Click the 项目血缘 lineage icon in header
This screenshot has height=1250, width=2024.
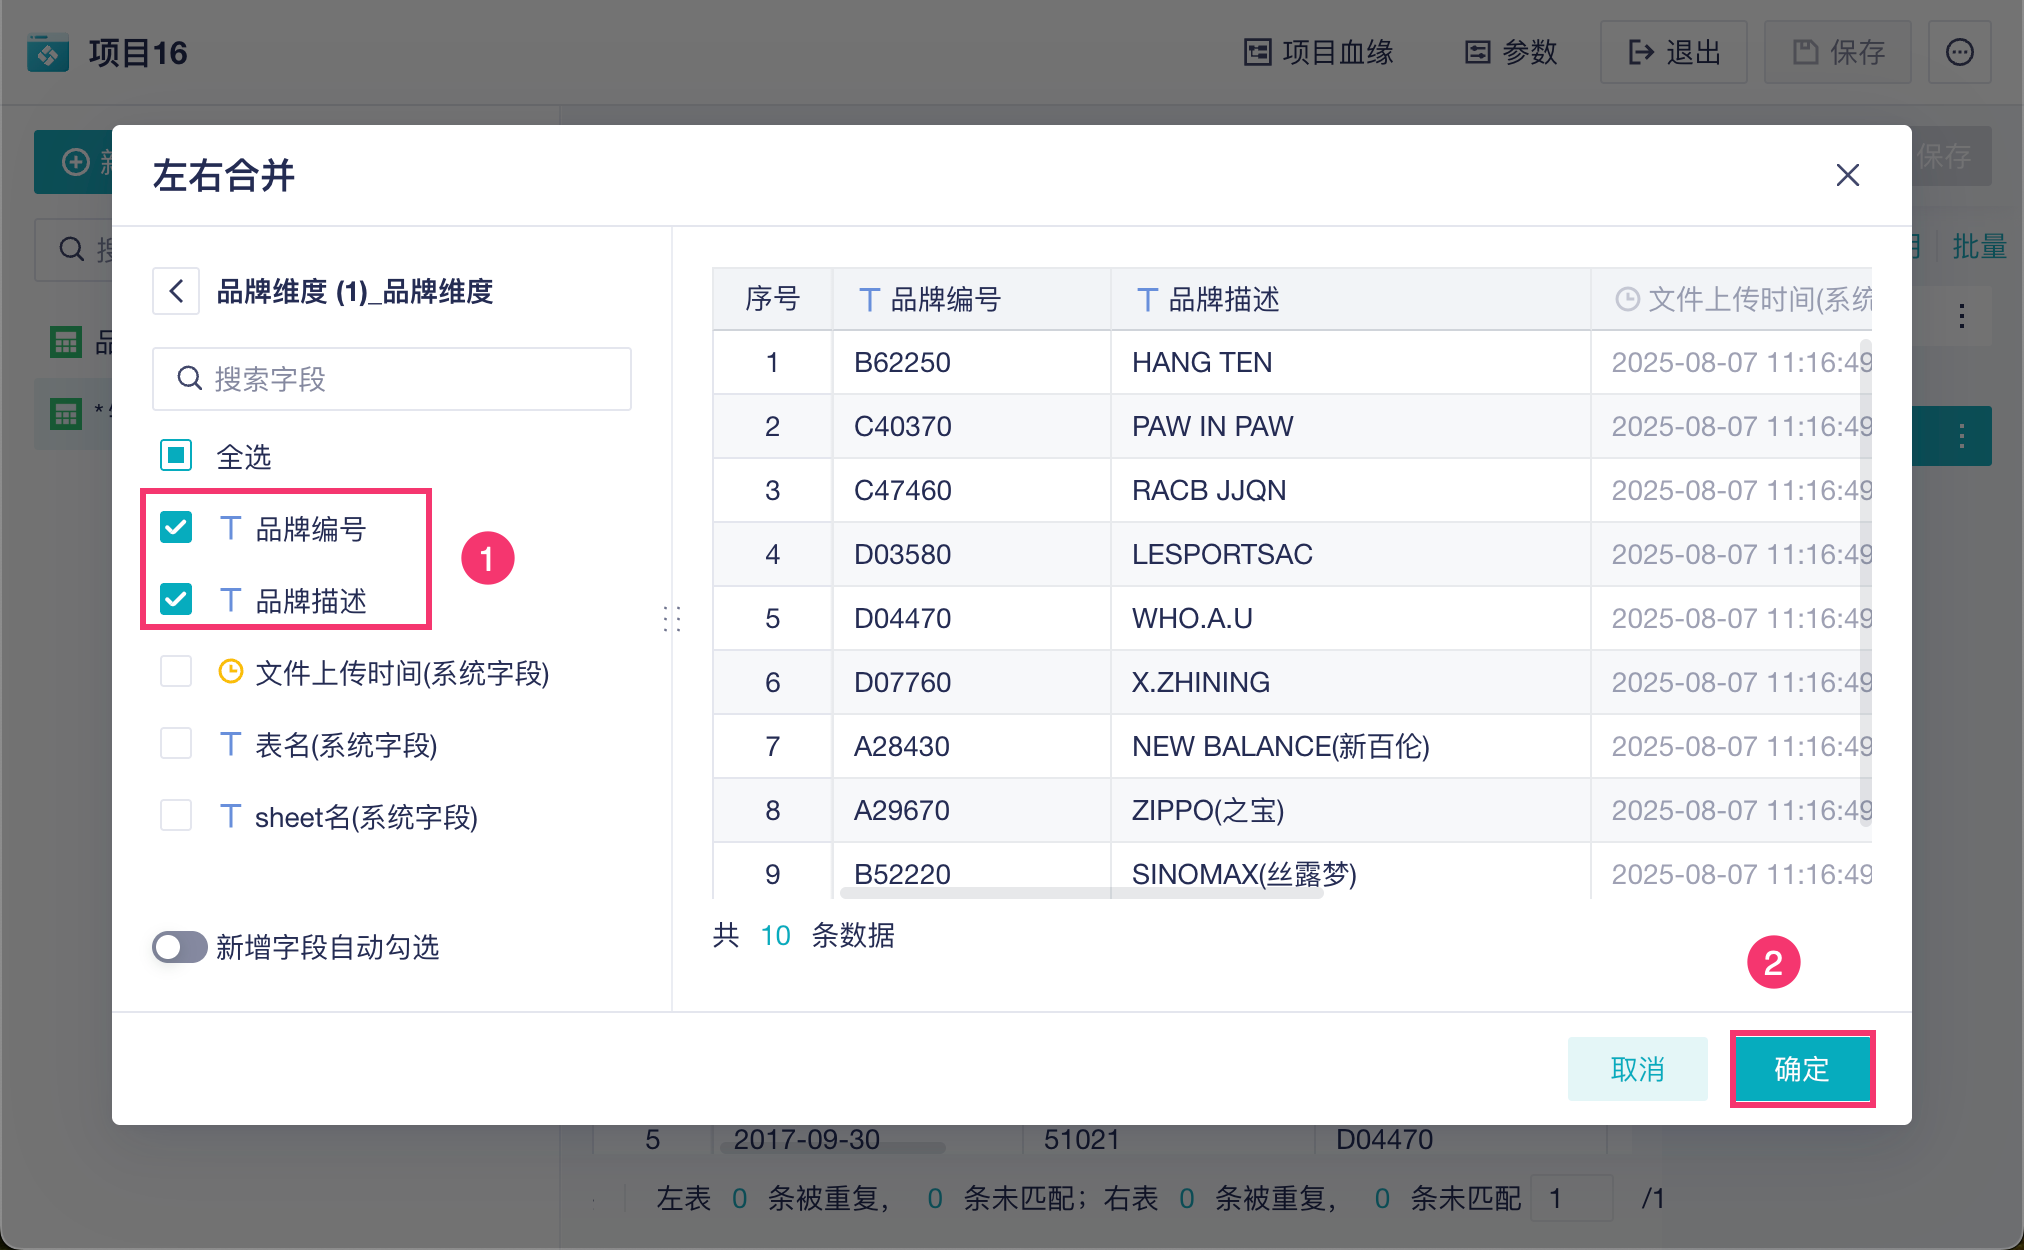1257,52
